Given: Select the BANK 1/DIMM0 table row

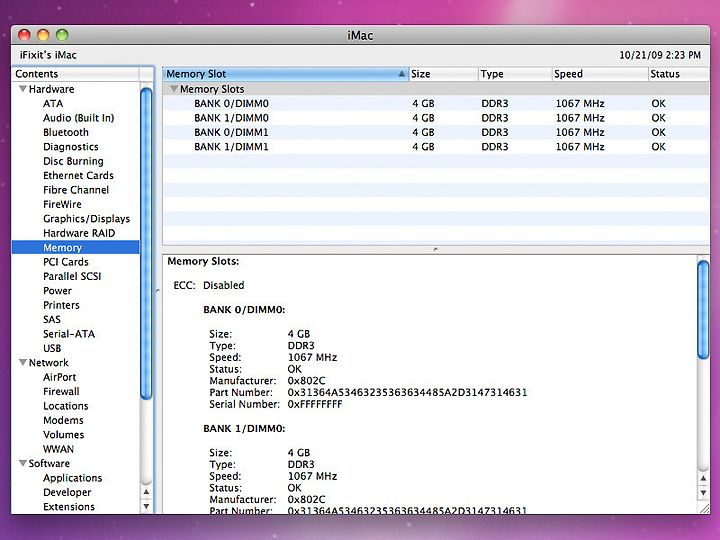Looking at the screenshot, I should [x=436, y=118].
